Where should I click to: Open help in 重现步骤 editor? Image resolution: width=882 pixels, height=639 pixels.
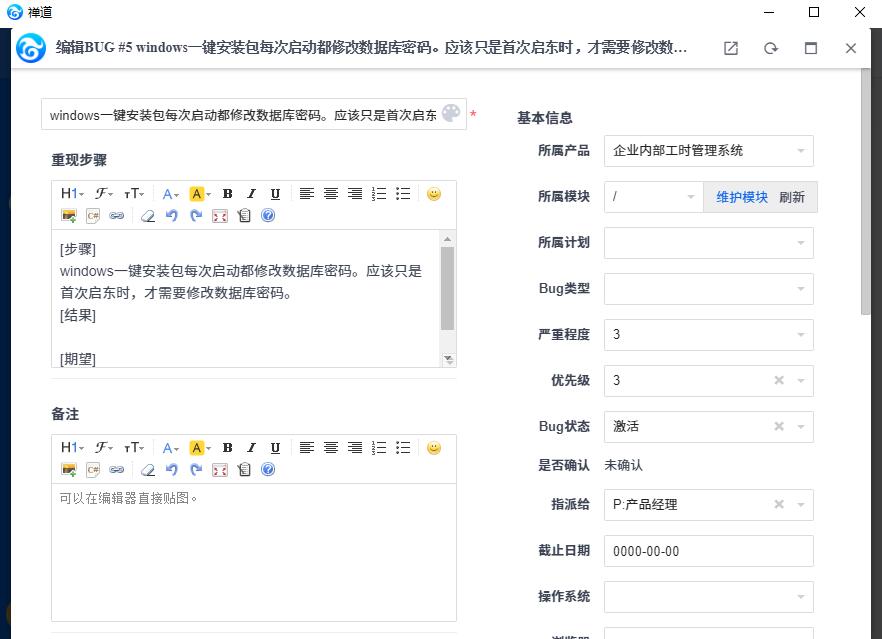(268, 215)
